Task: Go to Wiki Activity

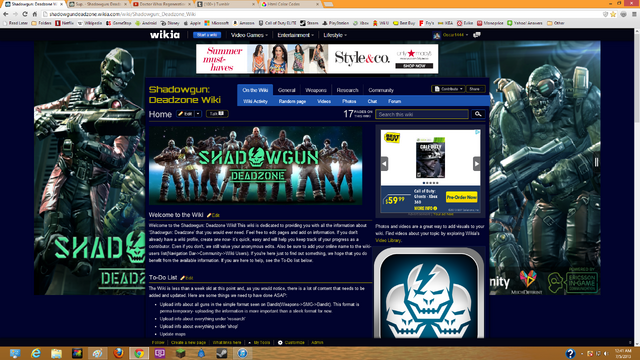Action: [x=256, y=101]
